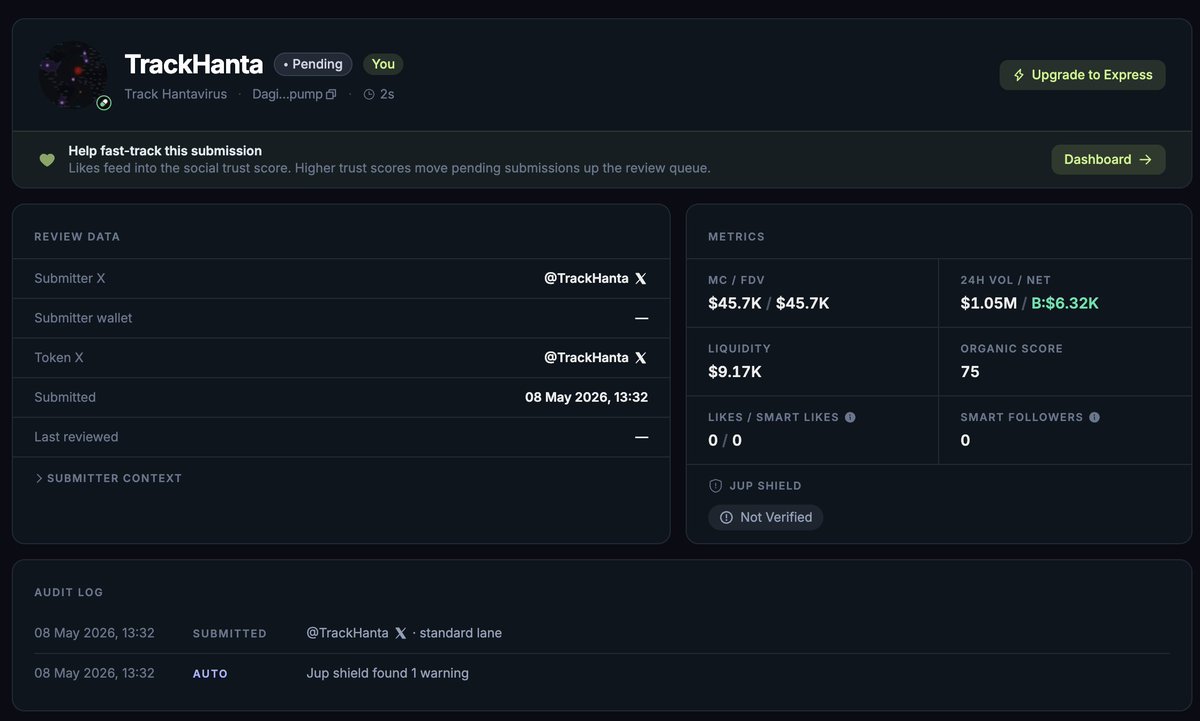Screen dimensions: 1200x721
Task: Click the $45.7K / $45.7K MC / FDV value
Action: [x=769, y=303]
